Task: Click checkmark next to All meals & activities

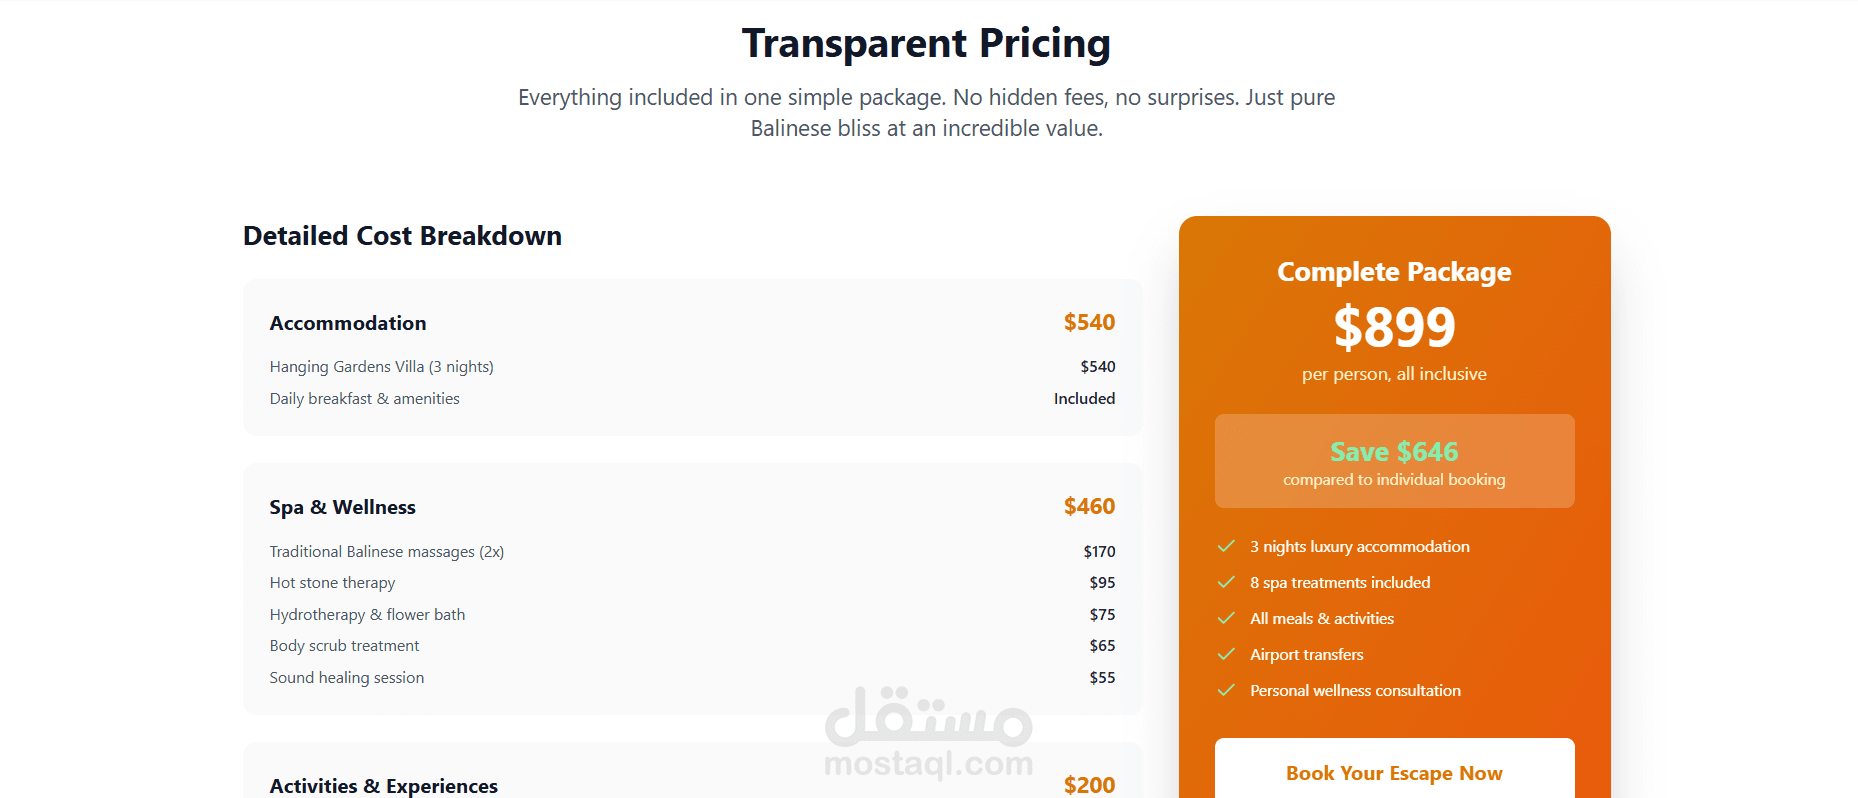Action: [1226, 618]
